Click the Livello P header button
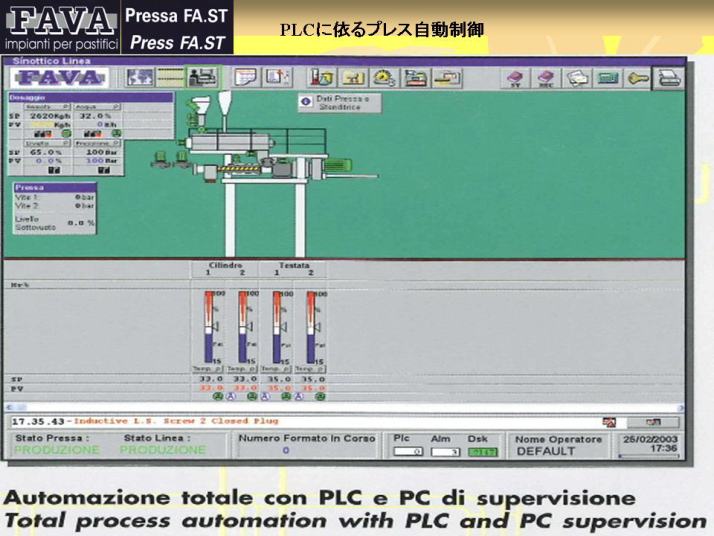 (x=47, y=143)
